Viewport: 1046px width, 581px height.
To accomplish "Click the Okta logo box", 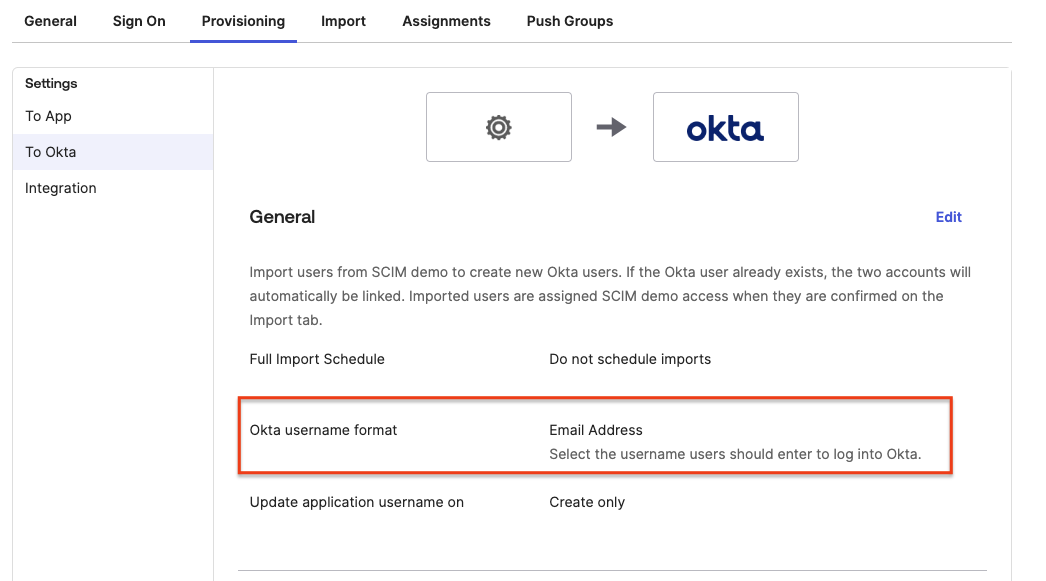I will point(725,127).
